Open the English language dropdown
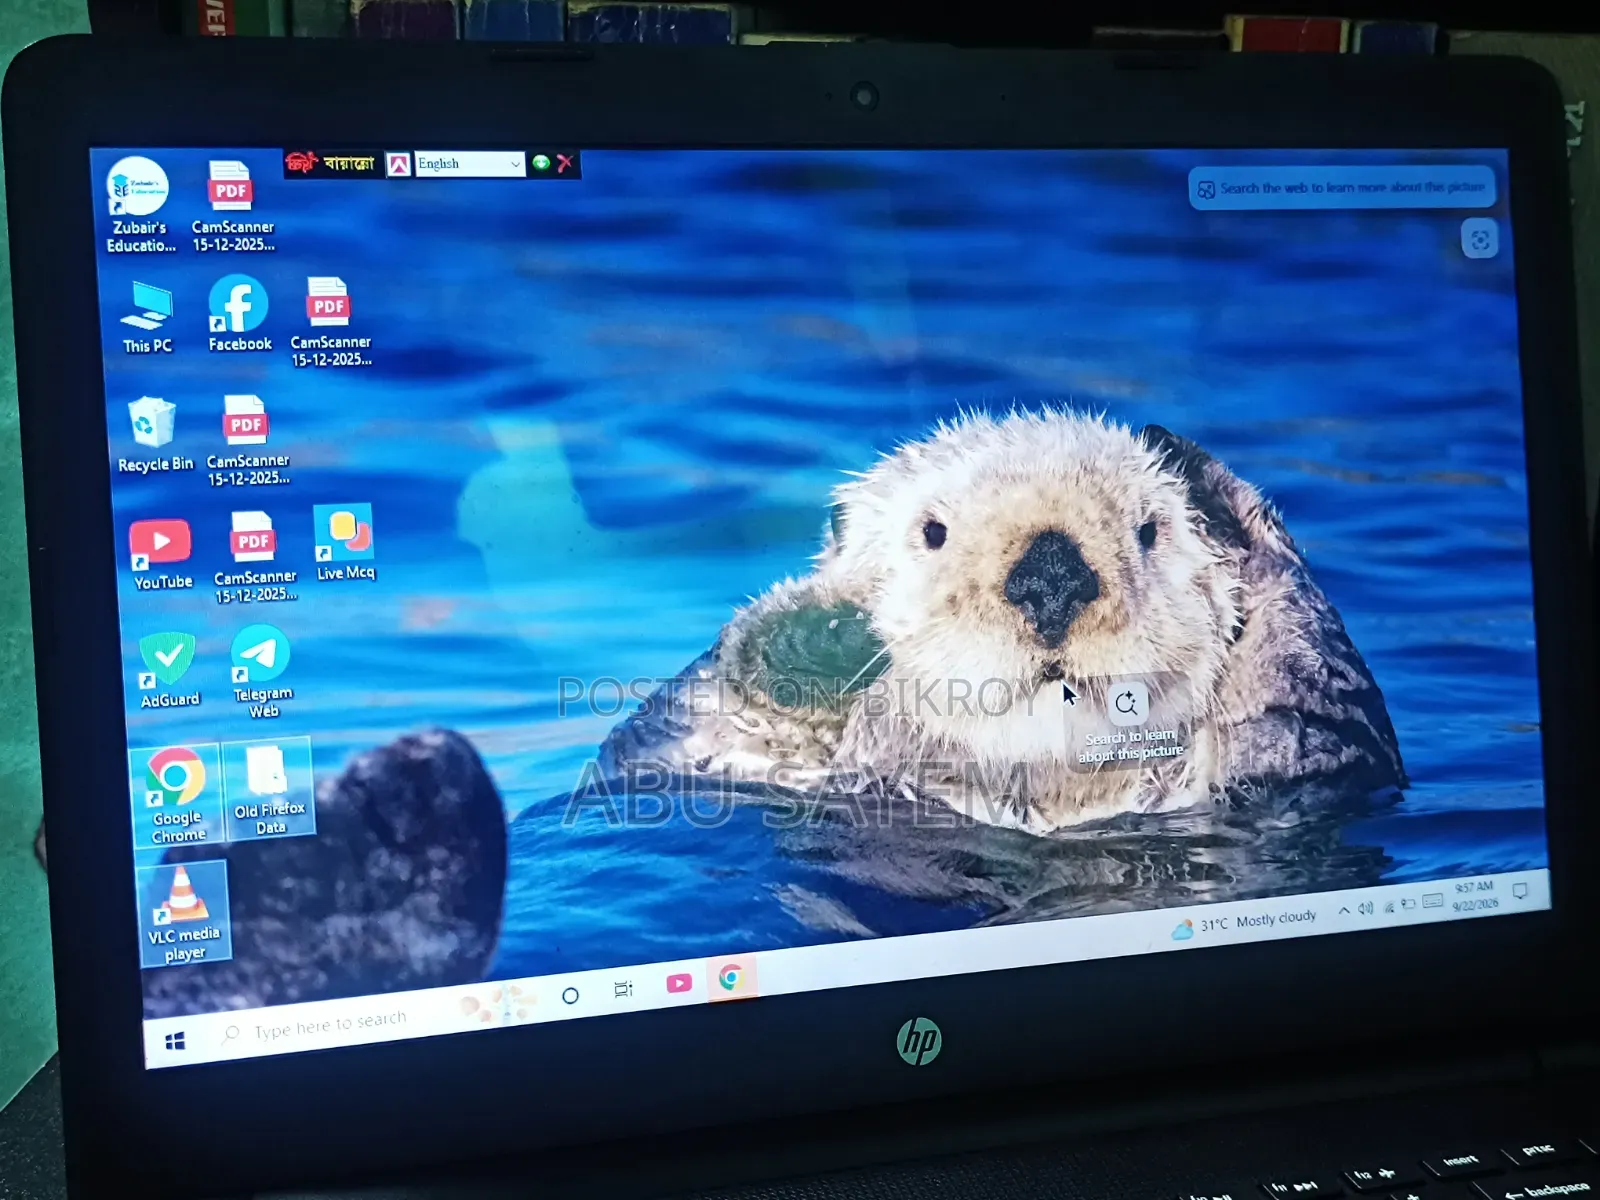The image size is (1600, 1200). pyautogui.click(x=469, y=164)
